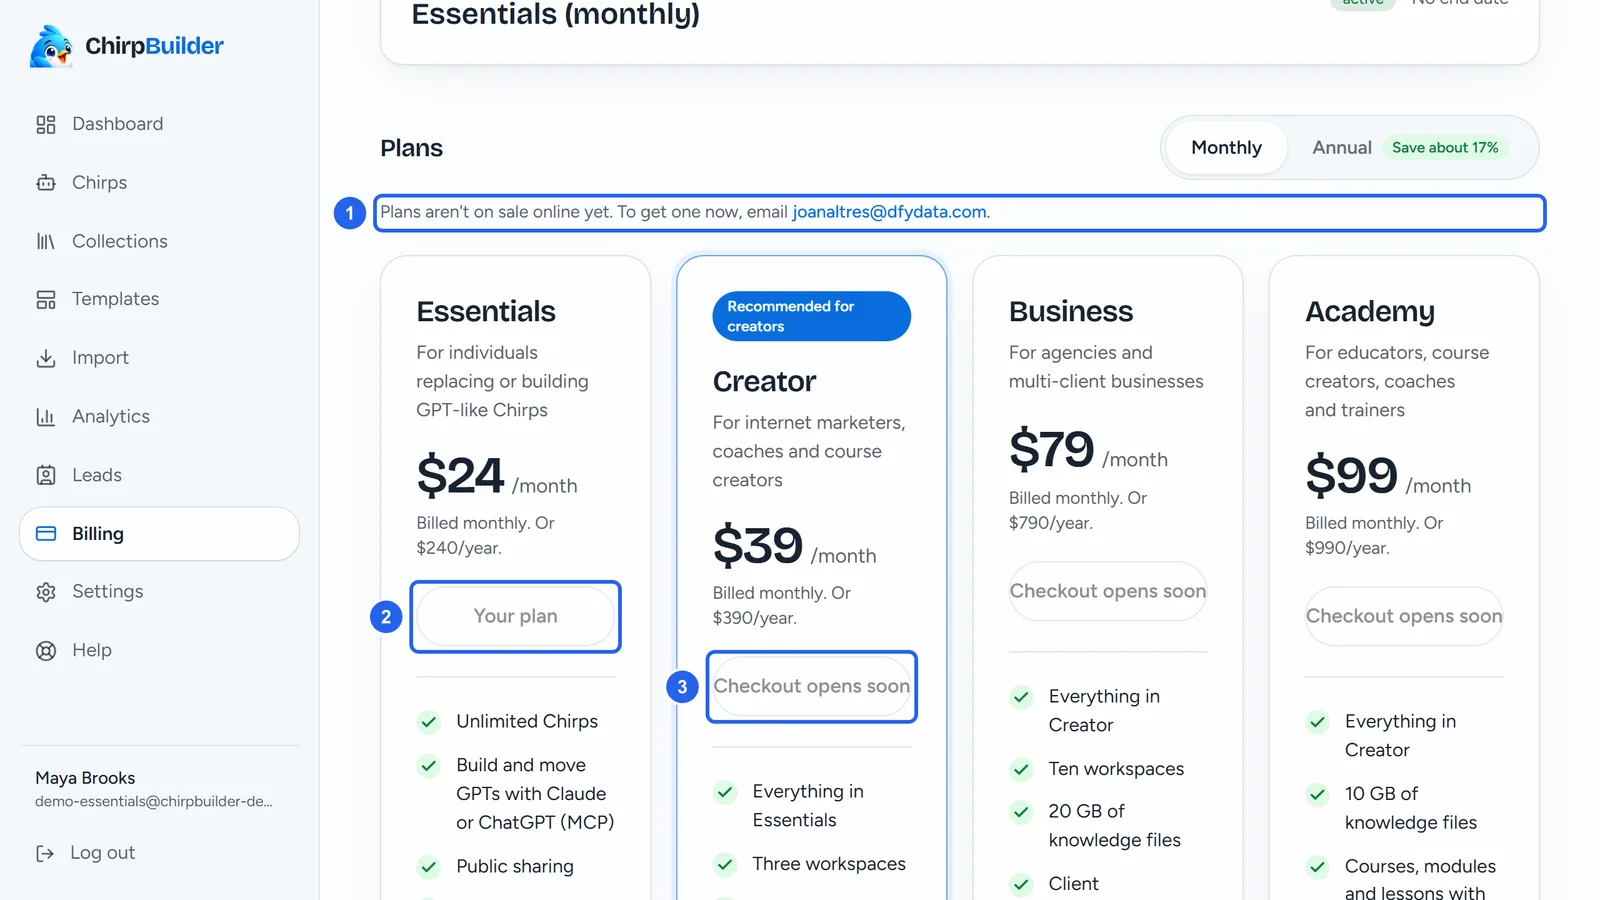
Task: Click the Templates layout icon
Action: [x=46, y=299]
